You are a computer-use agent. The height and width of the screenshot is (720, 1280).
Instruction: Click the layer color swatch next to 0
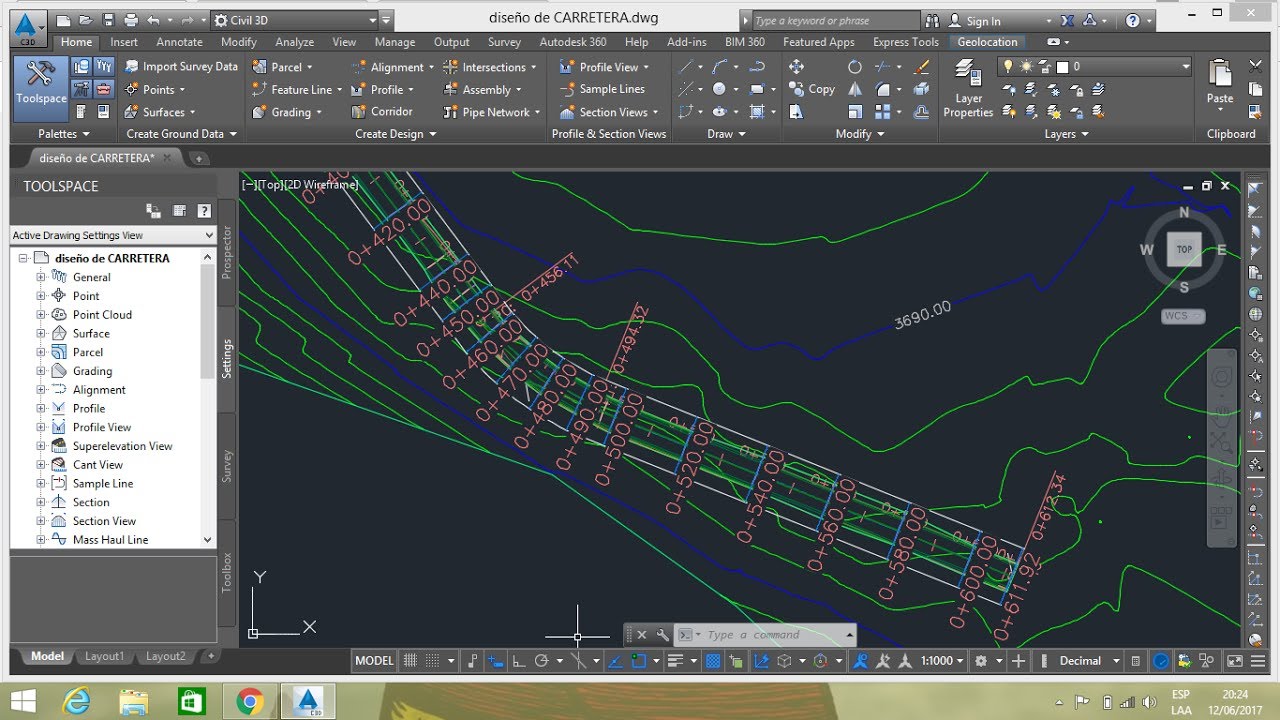coord(1062,67)
